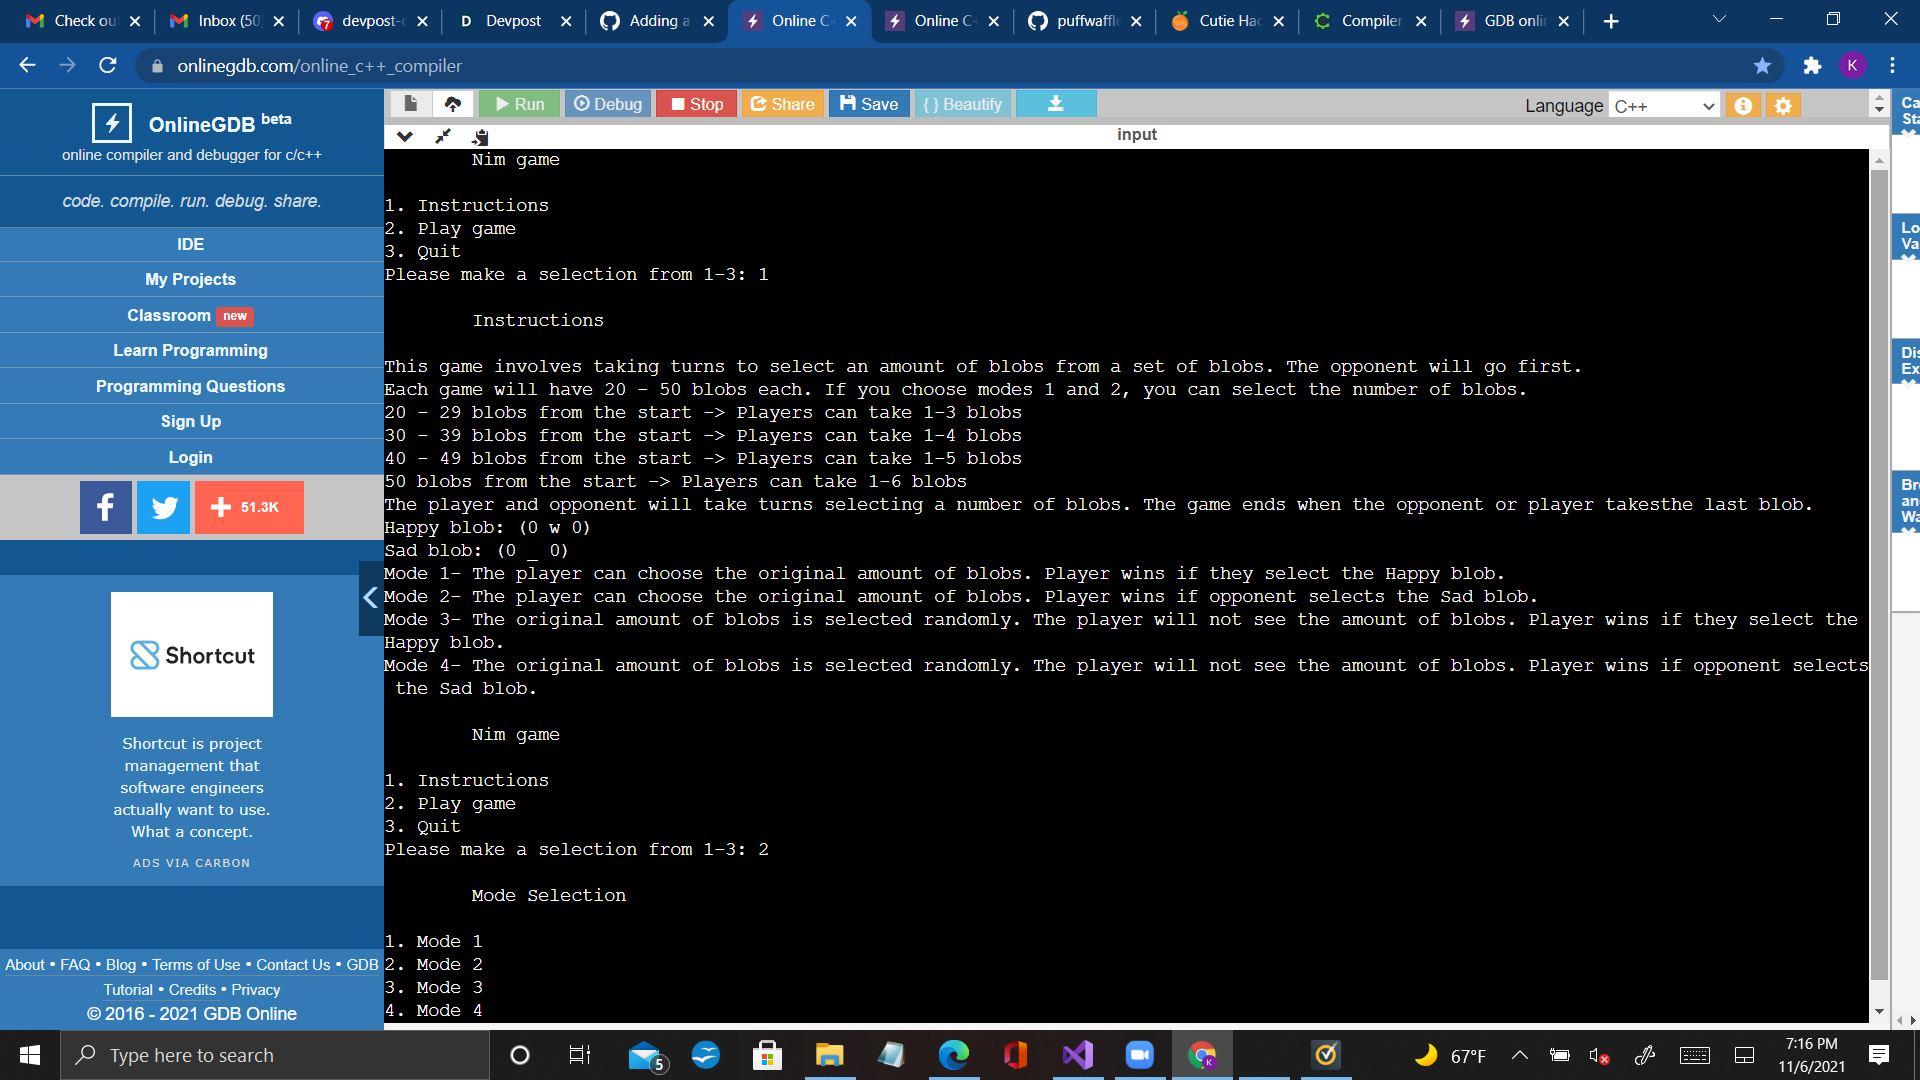Viewport: 1920px width, 1080px height.
Task: Collapse console using the down chevron
Action: pyautogui.click(x=405, y=136)
